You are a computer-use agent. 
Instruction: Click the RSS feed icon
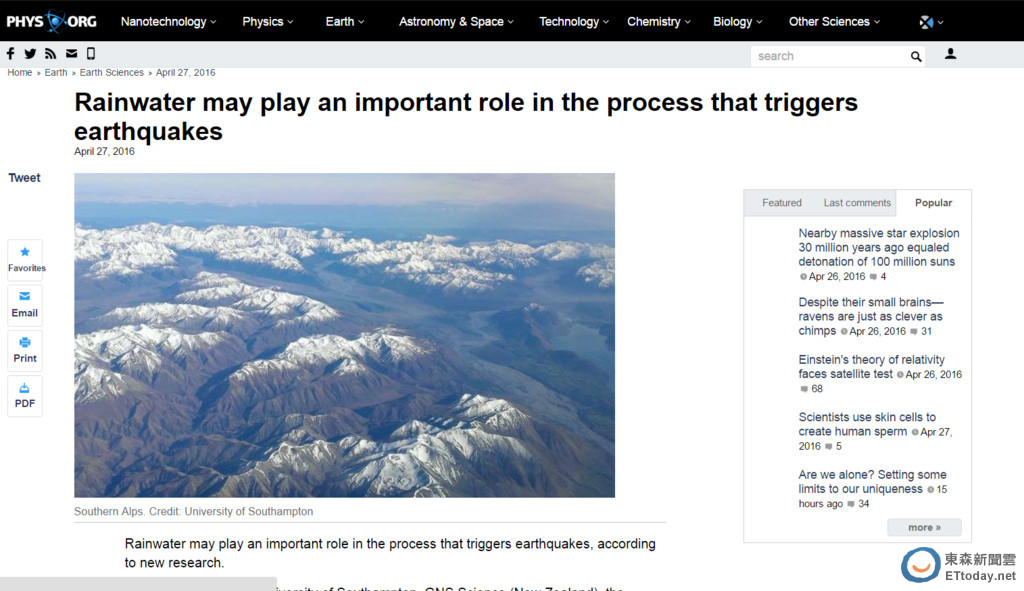(x=50, y=54)
